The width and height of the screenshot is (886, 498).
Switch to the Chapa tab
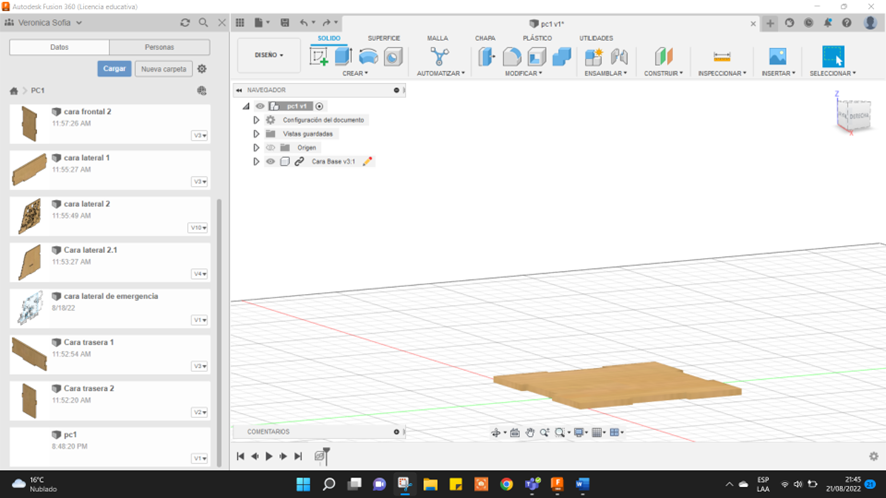point(485,38)
